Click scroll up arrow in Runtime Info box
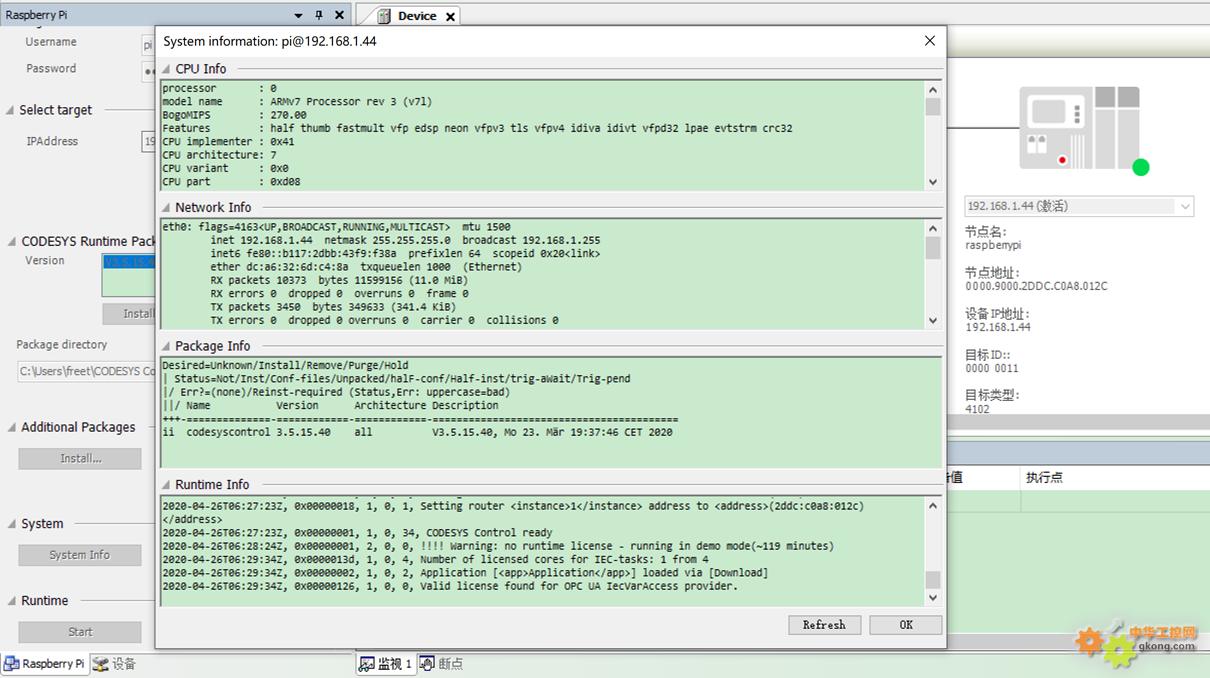The width and height of the screenshot is (1210, 678). pos(933,506)
